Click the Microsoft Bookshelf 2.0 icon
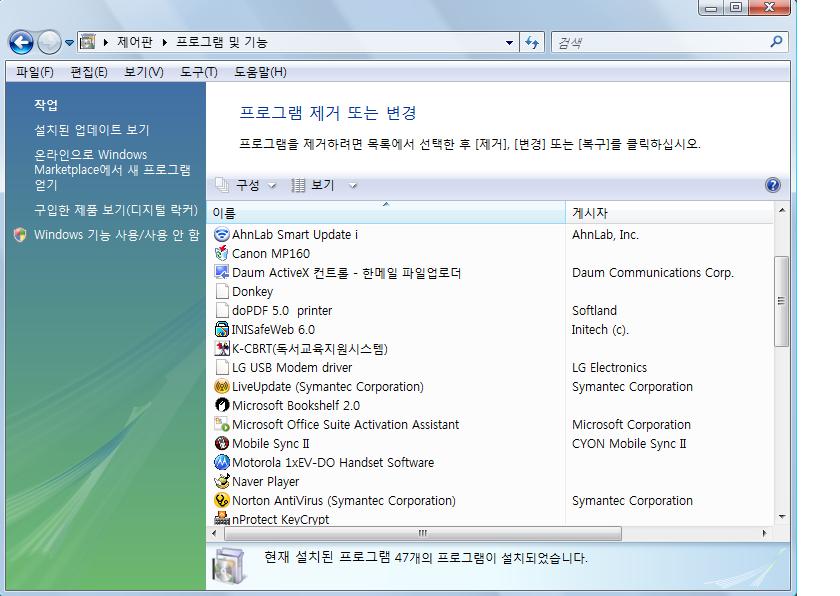The width and height of the screenshot is (840, 596). coord(221,405)
